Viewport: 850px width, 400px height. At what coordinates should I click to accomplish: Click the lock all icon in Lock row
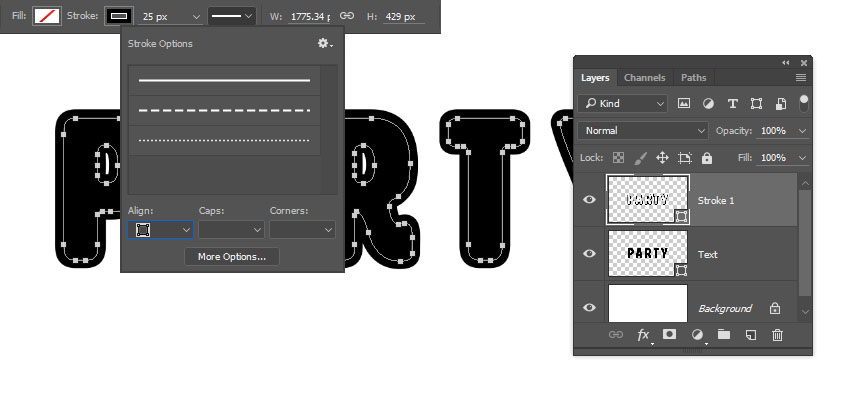(707, 158)
